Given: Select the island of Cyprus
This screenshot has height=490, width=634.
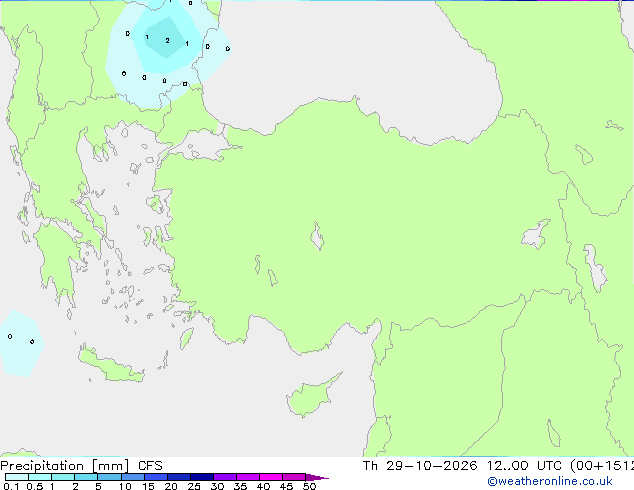Looking at the screenshot, I should coord(312,396).
